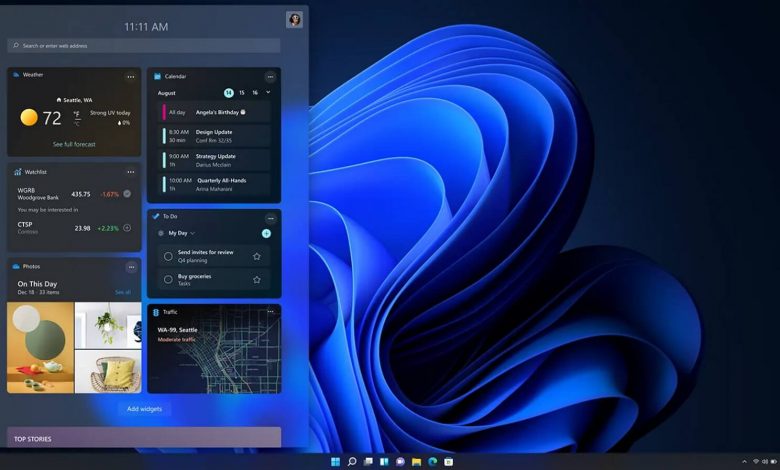Open Weather widget more options menu

pyautogui.click(x=130, y=77)
